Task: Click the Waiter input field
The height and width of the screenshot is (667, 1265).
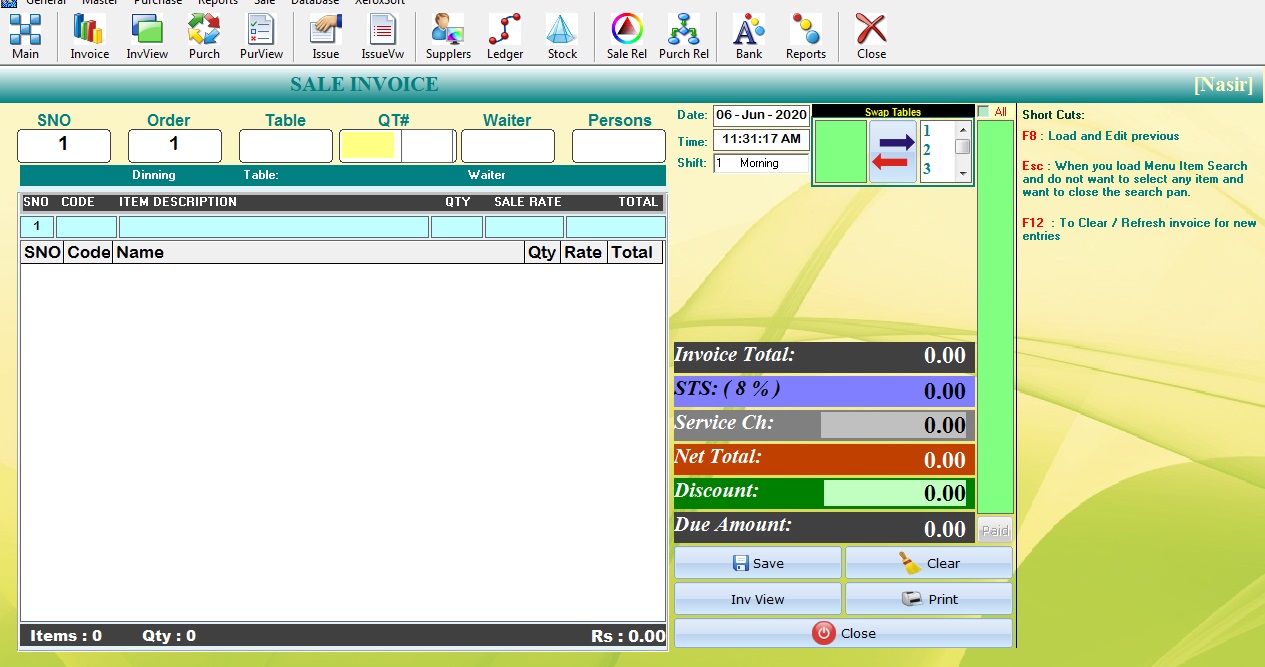Action: tap(508, 146)
